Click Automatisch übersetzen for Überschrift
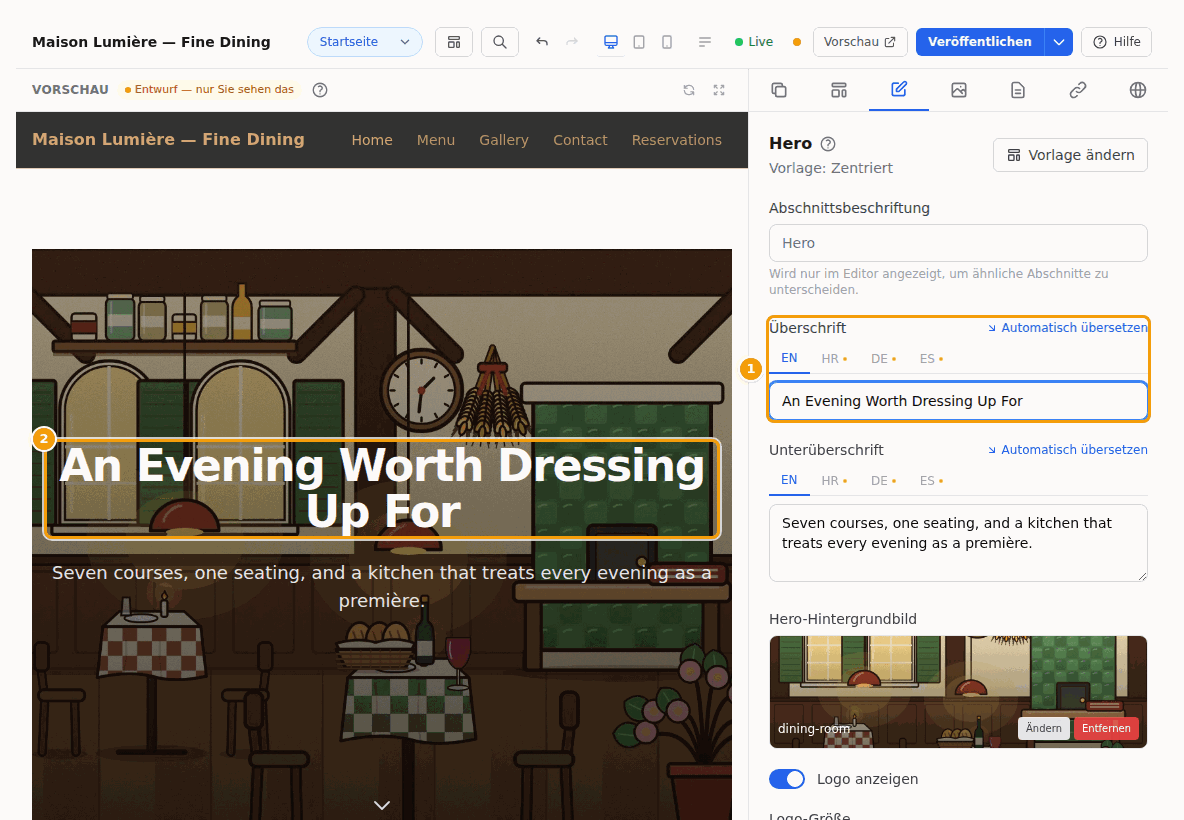 (1068, 328)
